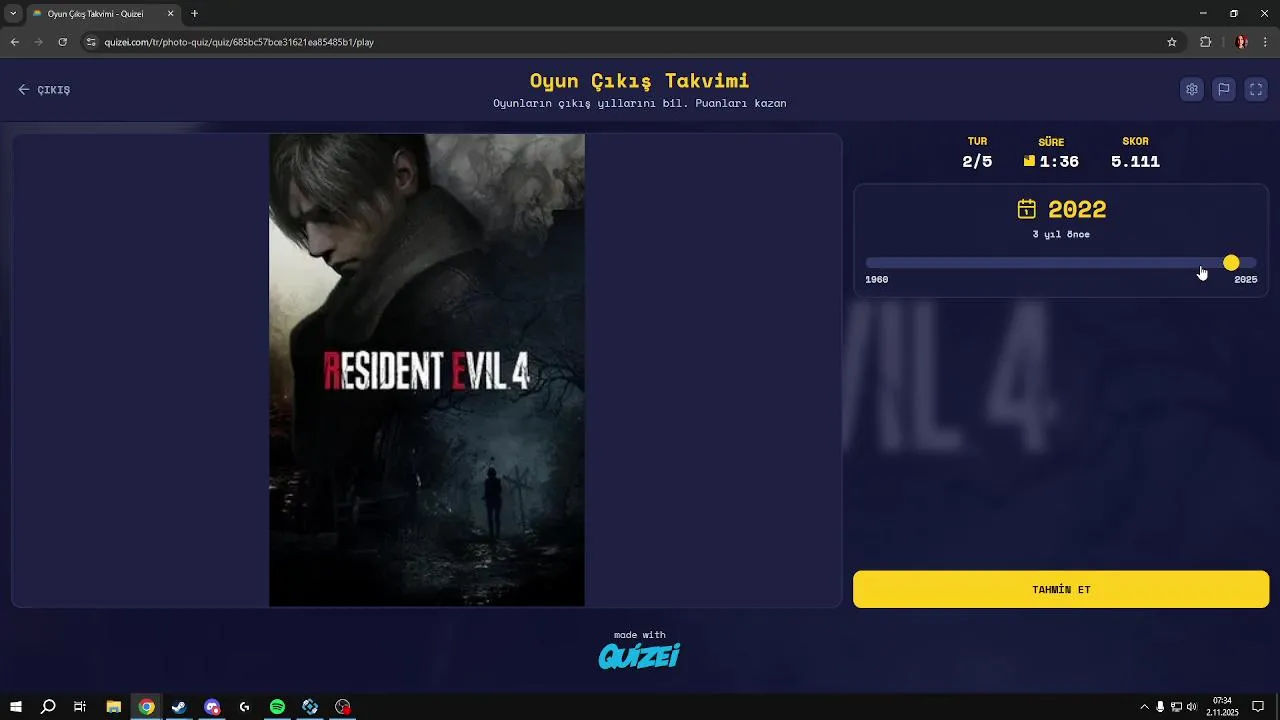This screenshot has width=1280, height=720.
Task: Click the address bar URL
Action: click(x=239, y=42)
